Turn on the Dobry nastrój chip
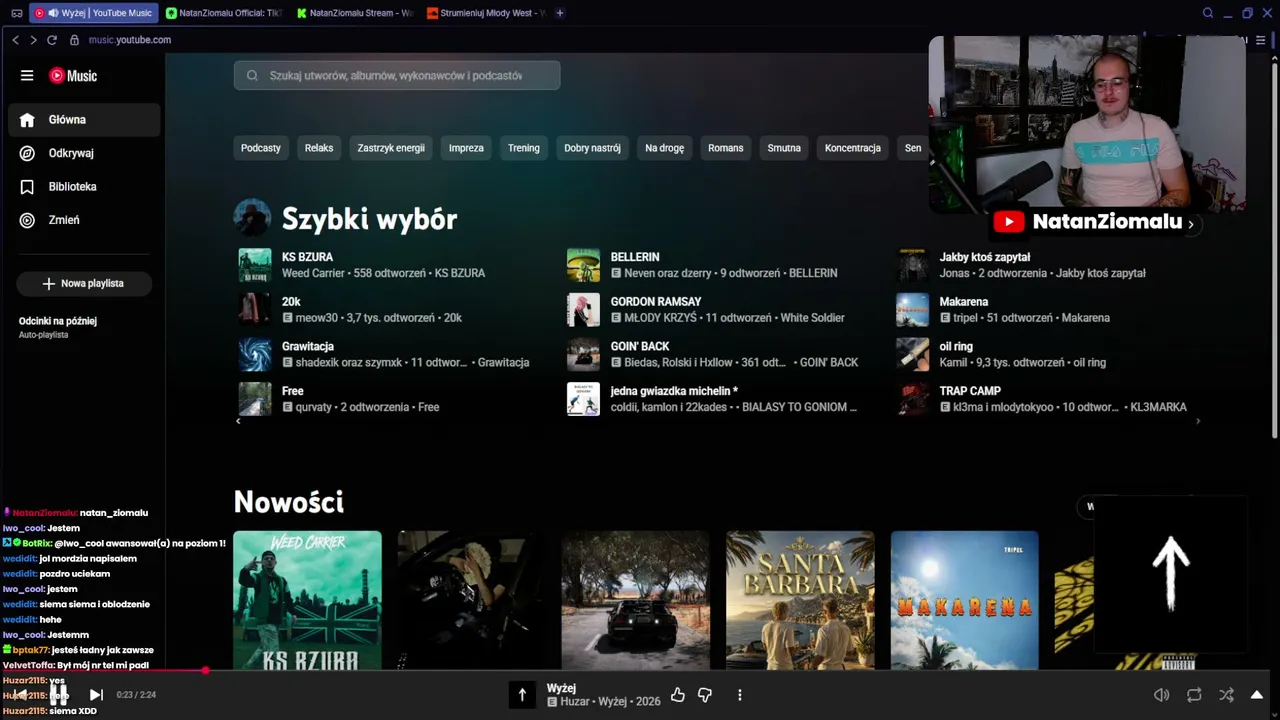Viewport: 1280px width, 720px height. pyautogui.click(x=592, y=148)
